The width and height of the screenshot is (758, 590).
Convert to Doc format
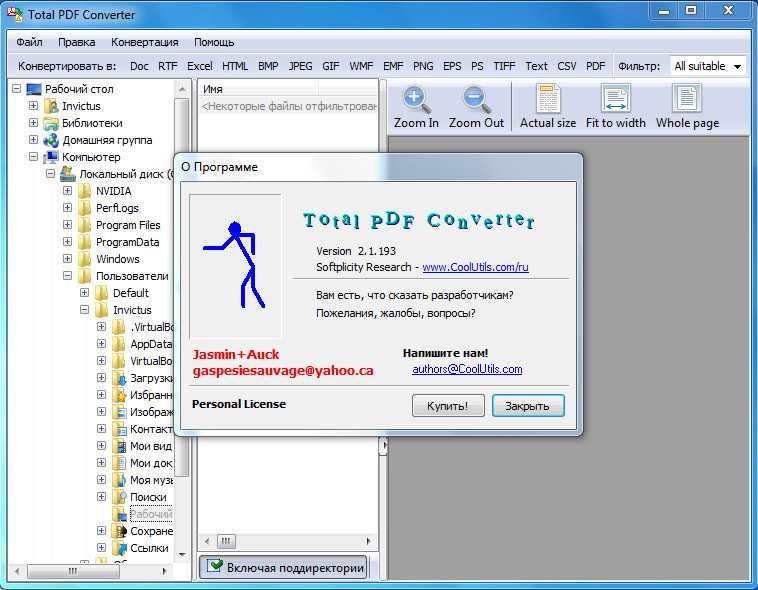point(139,66)
